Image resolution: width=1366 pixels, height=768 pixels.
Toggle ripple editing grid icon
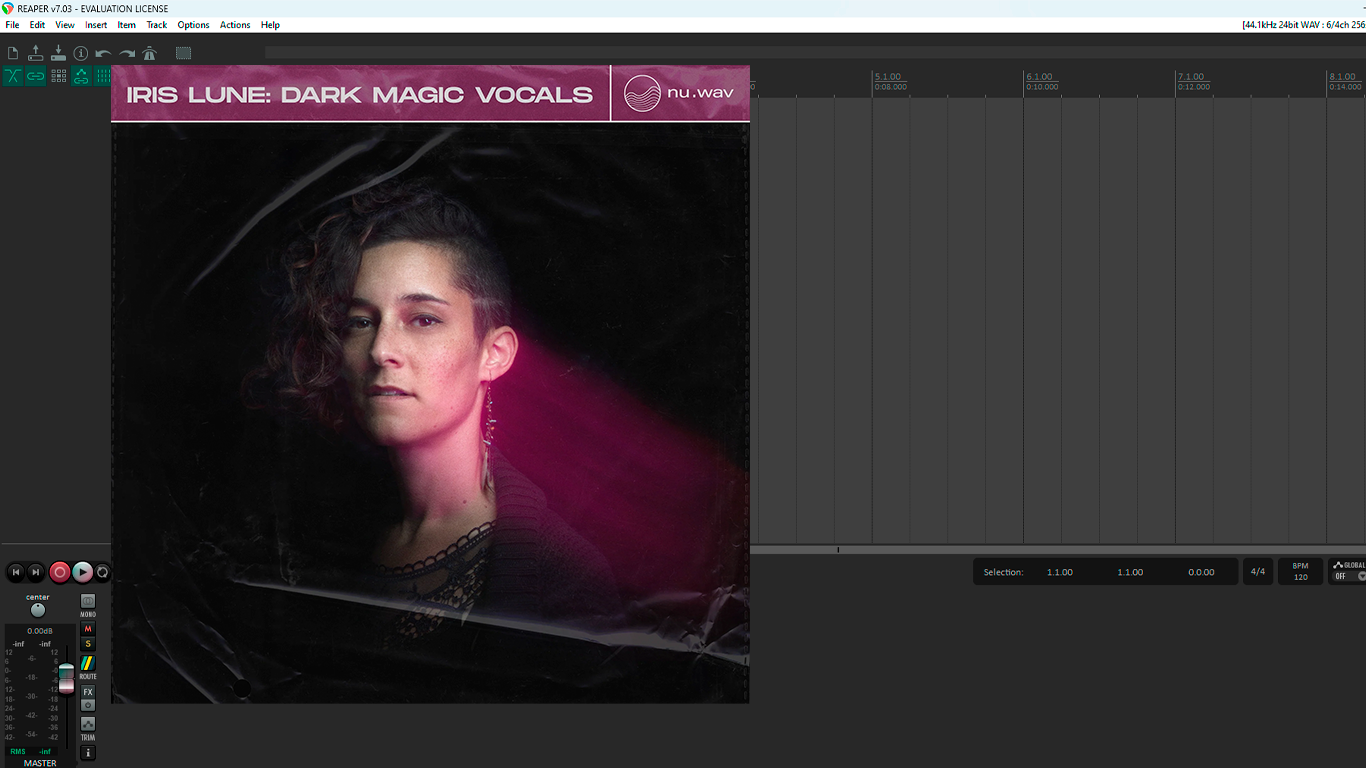pos(59,76)
